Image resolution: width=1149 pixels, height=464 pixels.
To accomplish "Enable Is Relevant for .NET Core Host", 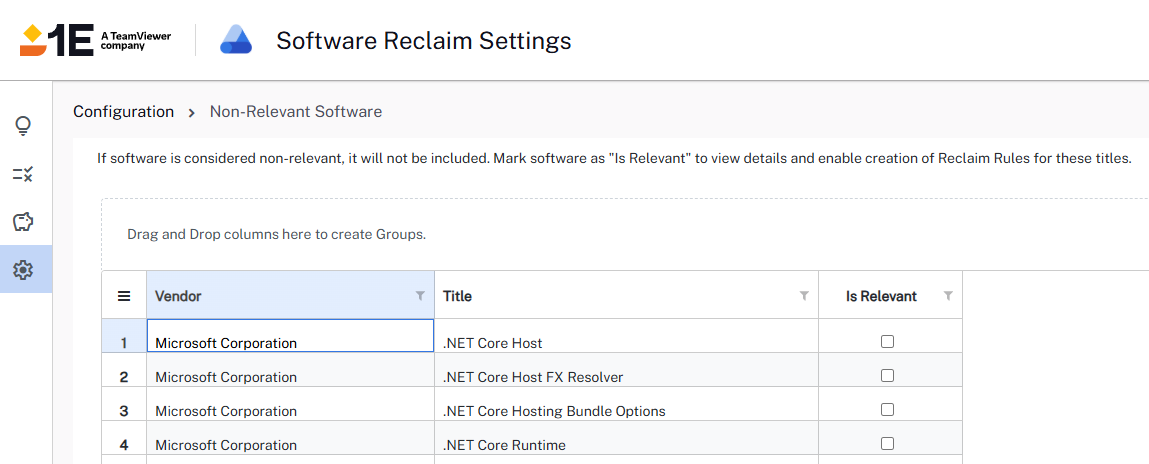I will [887, 342].
